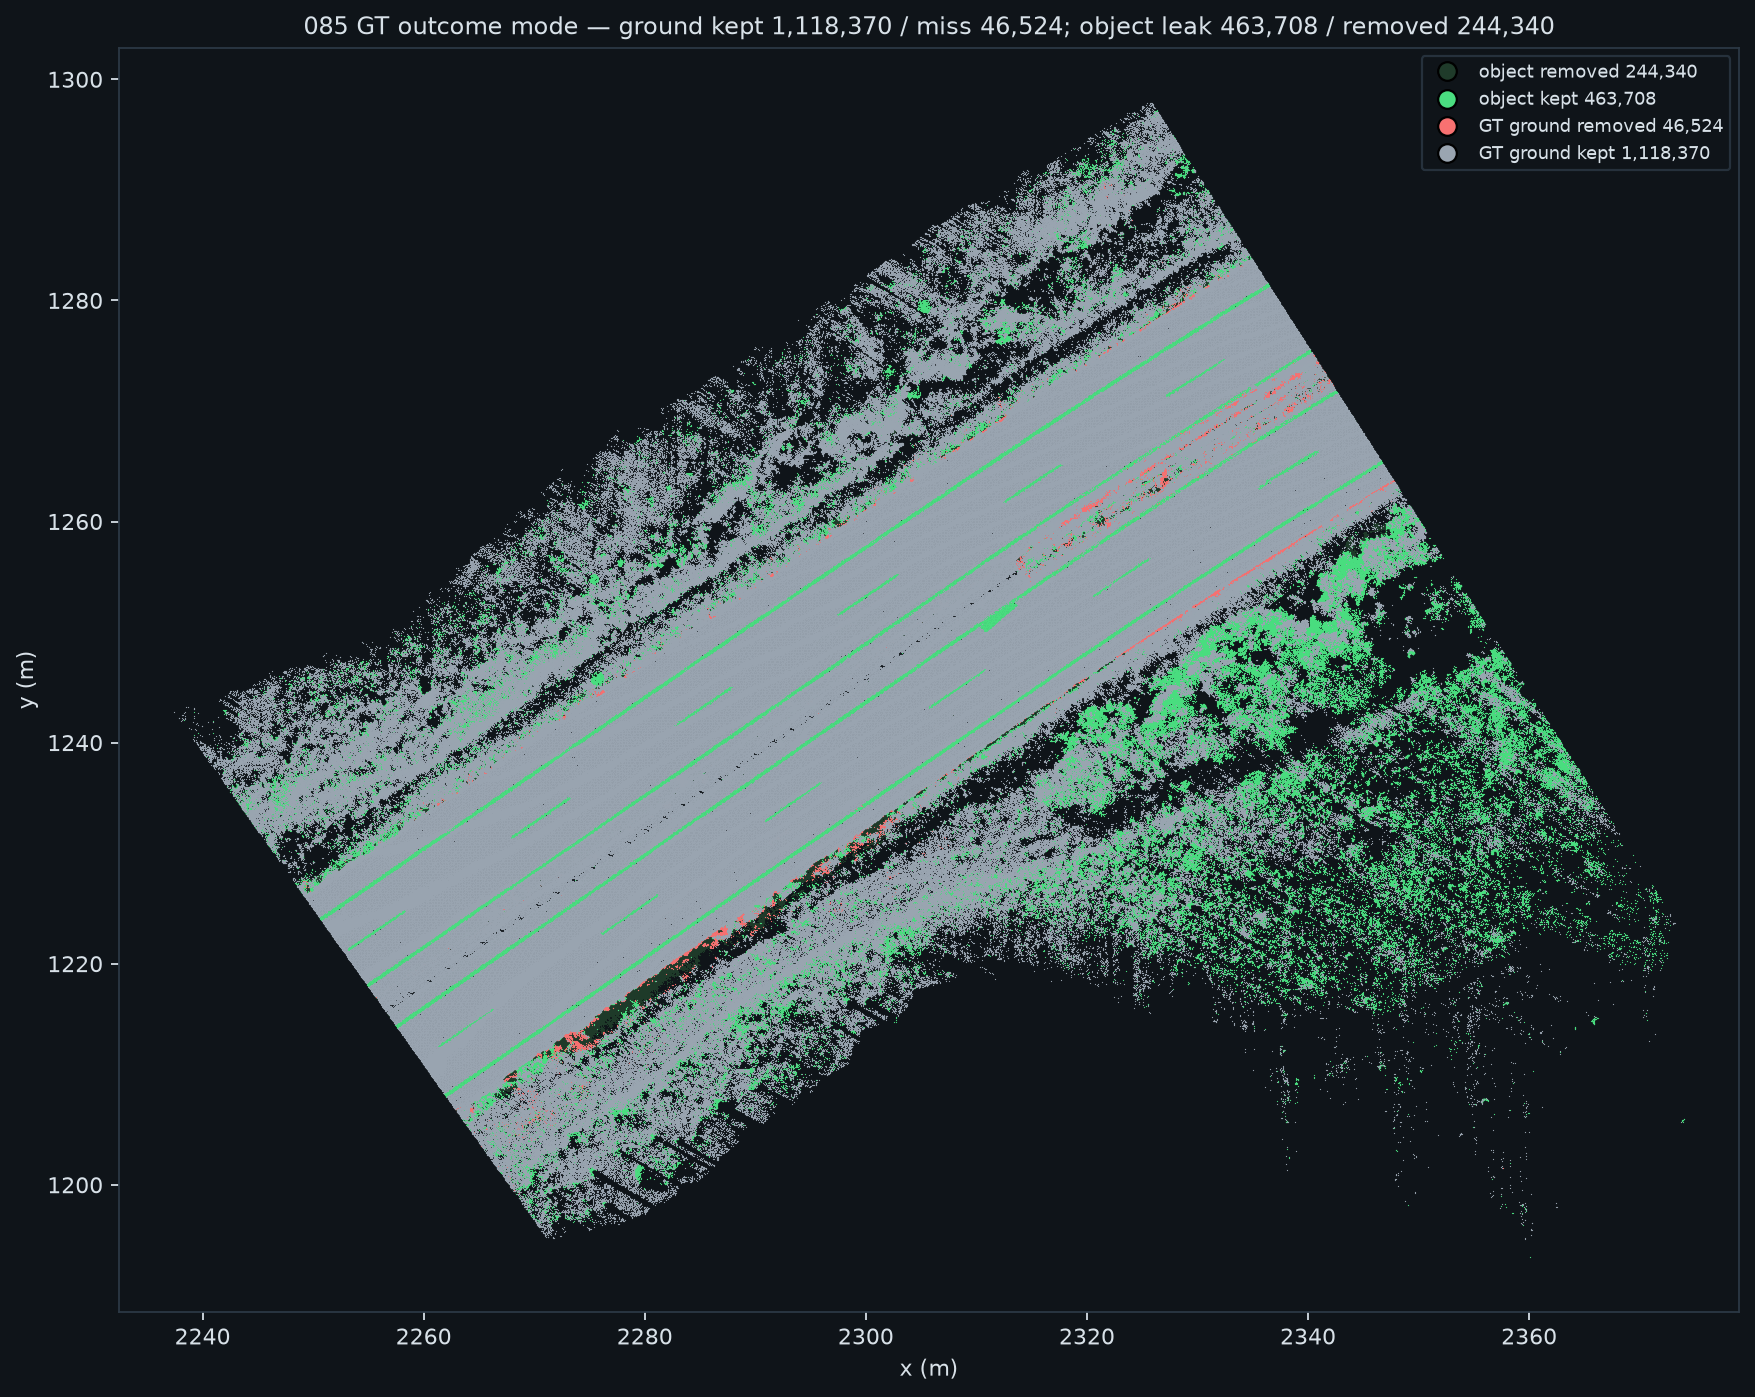Viewport: 1755px width, 1397px height.
Task: Click the 2280 tick label on x axis
Action: point(645,1337)
